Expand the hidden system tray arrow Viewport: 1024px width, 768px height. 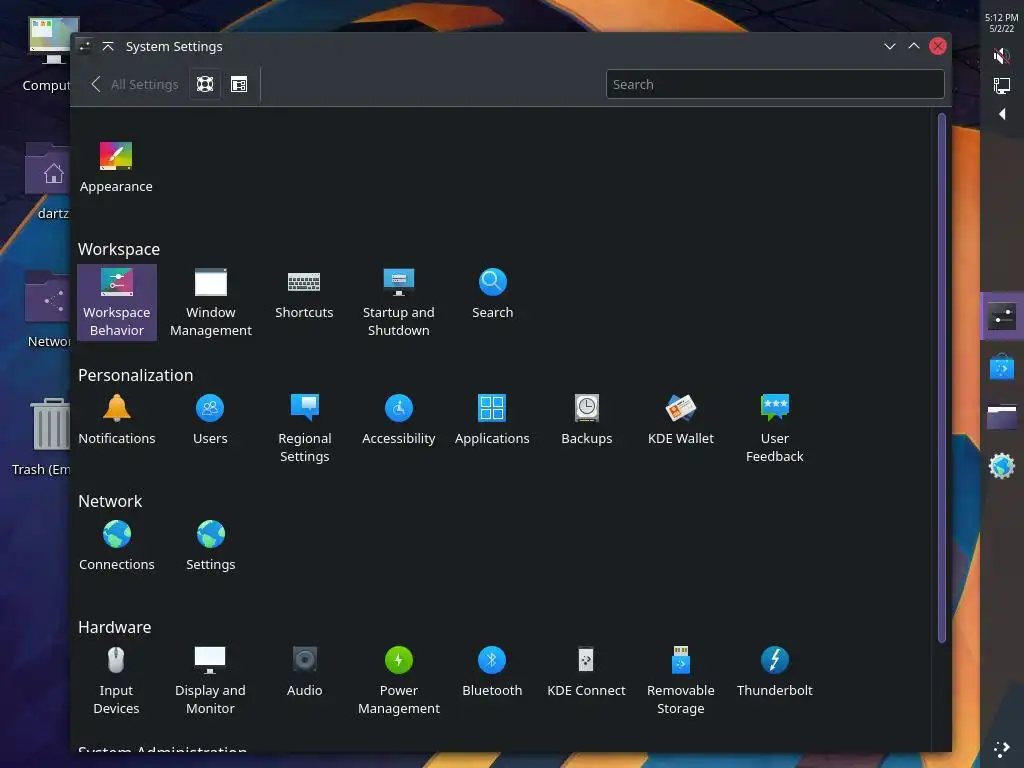[x=1002, y=114]
